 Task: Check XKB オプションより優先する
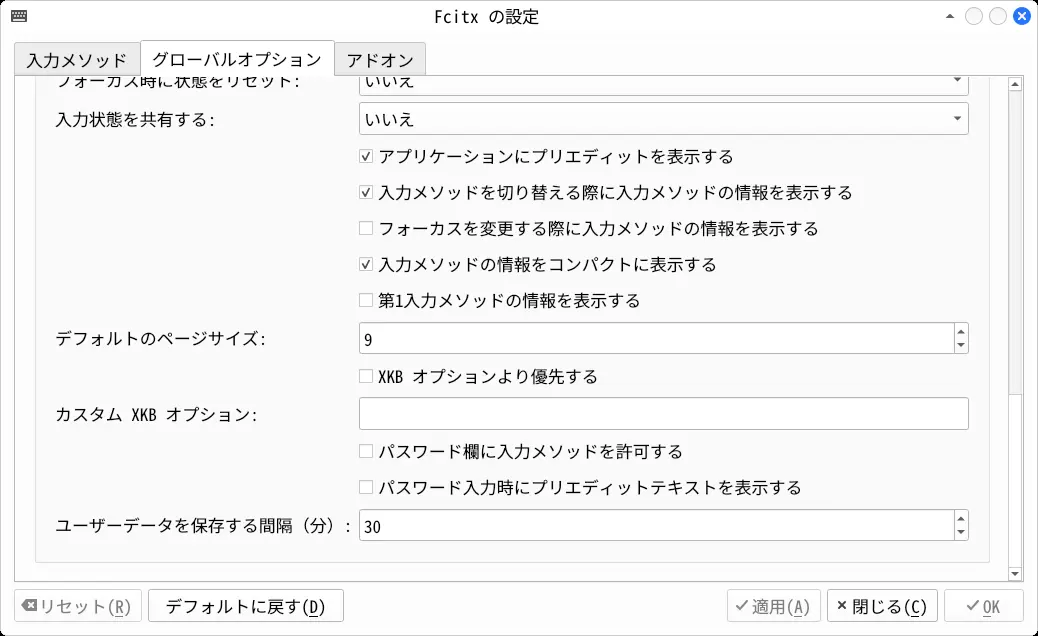pos(366,377)
